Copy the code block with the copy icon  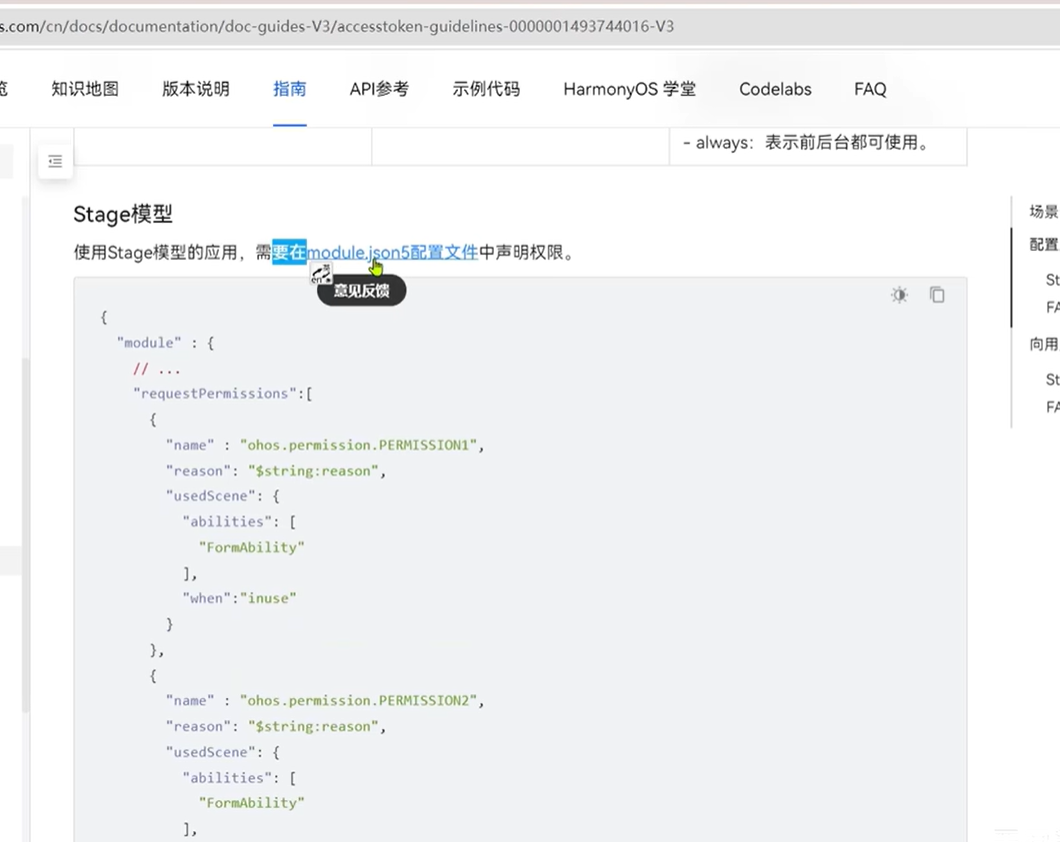click(937, 295)
